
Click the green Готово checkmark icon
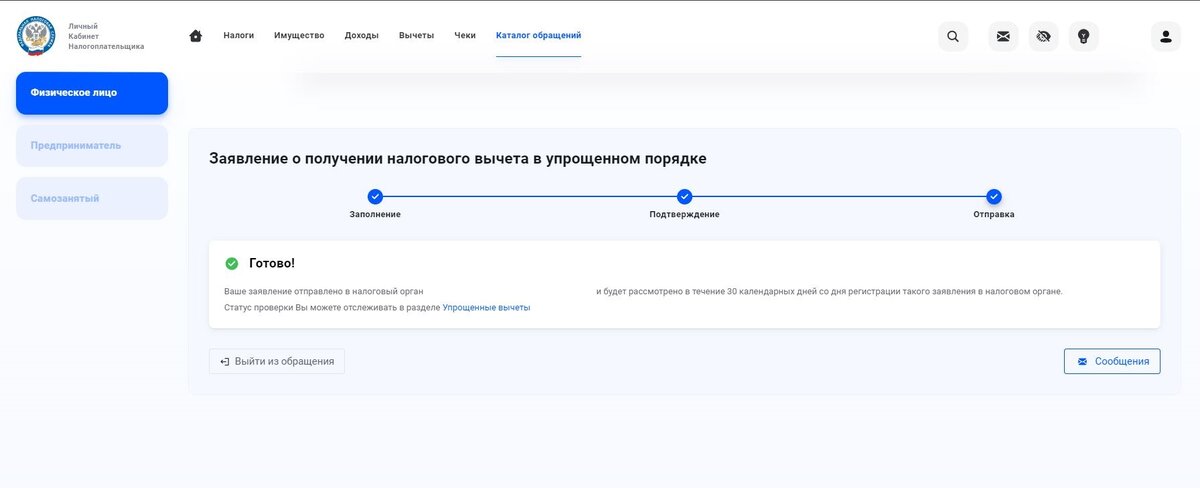tap(232, 263)
